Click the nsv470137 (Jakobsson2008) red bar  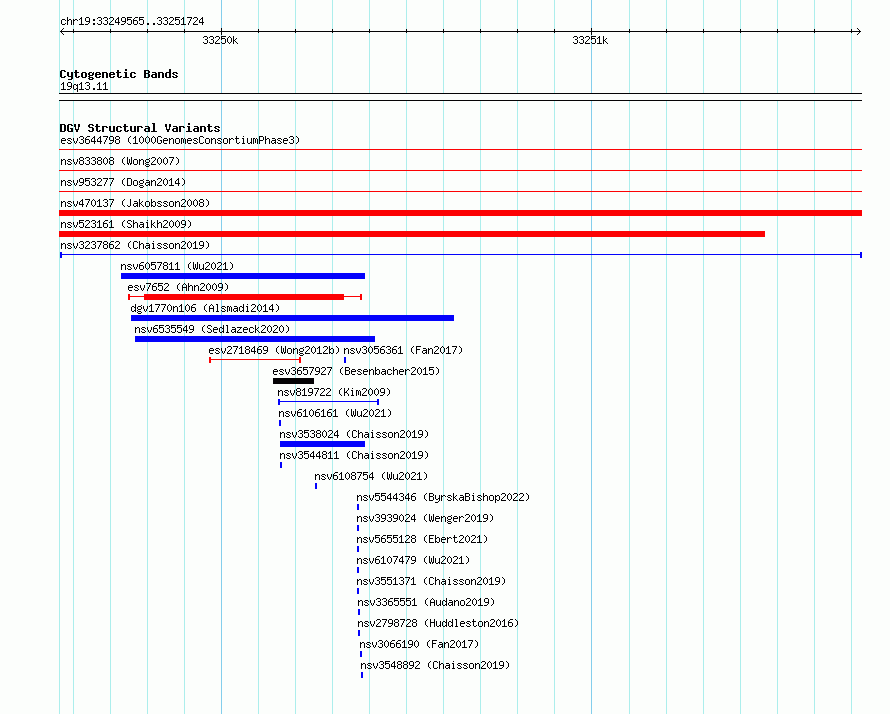click(x=460, y=213)
